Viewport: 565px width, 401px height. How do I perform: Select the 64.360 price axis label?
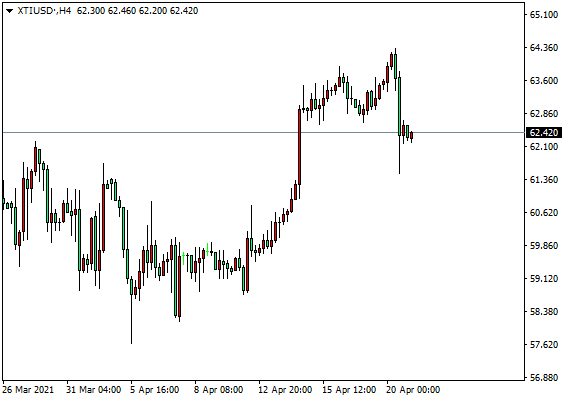pyautogui.click(x=544, y=48)
